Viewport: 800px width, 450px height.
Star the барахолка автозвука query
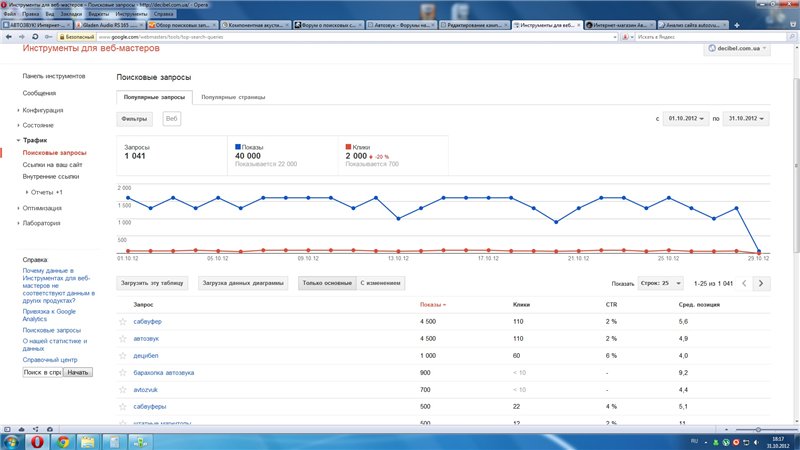click(123, 372)
